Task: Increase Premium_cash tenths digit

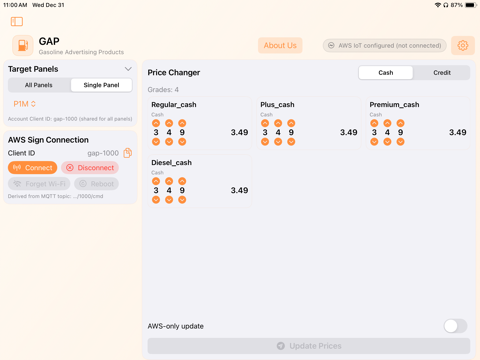Action: click(387, 123)
